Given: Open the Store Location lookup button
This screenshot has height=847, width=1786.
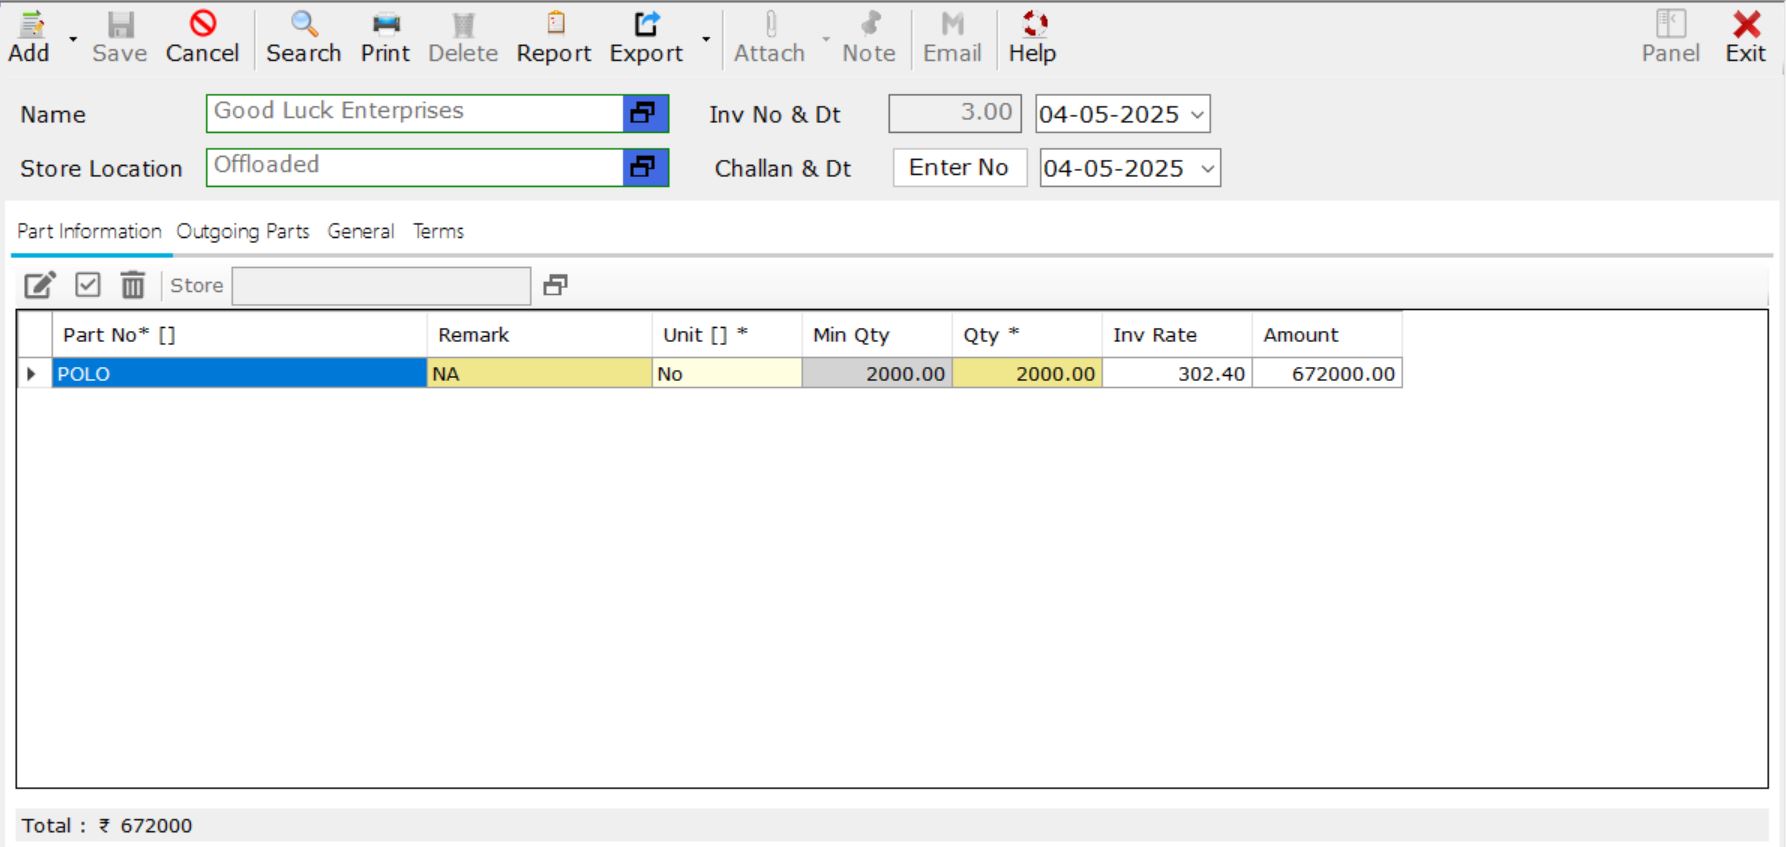Looking at the screenshot, I should point(645,167).
